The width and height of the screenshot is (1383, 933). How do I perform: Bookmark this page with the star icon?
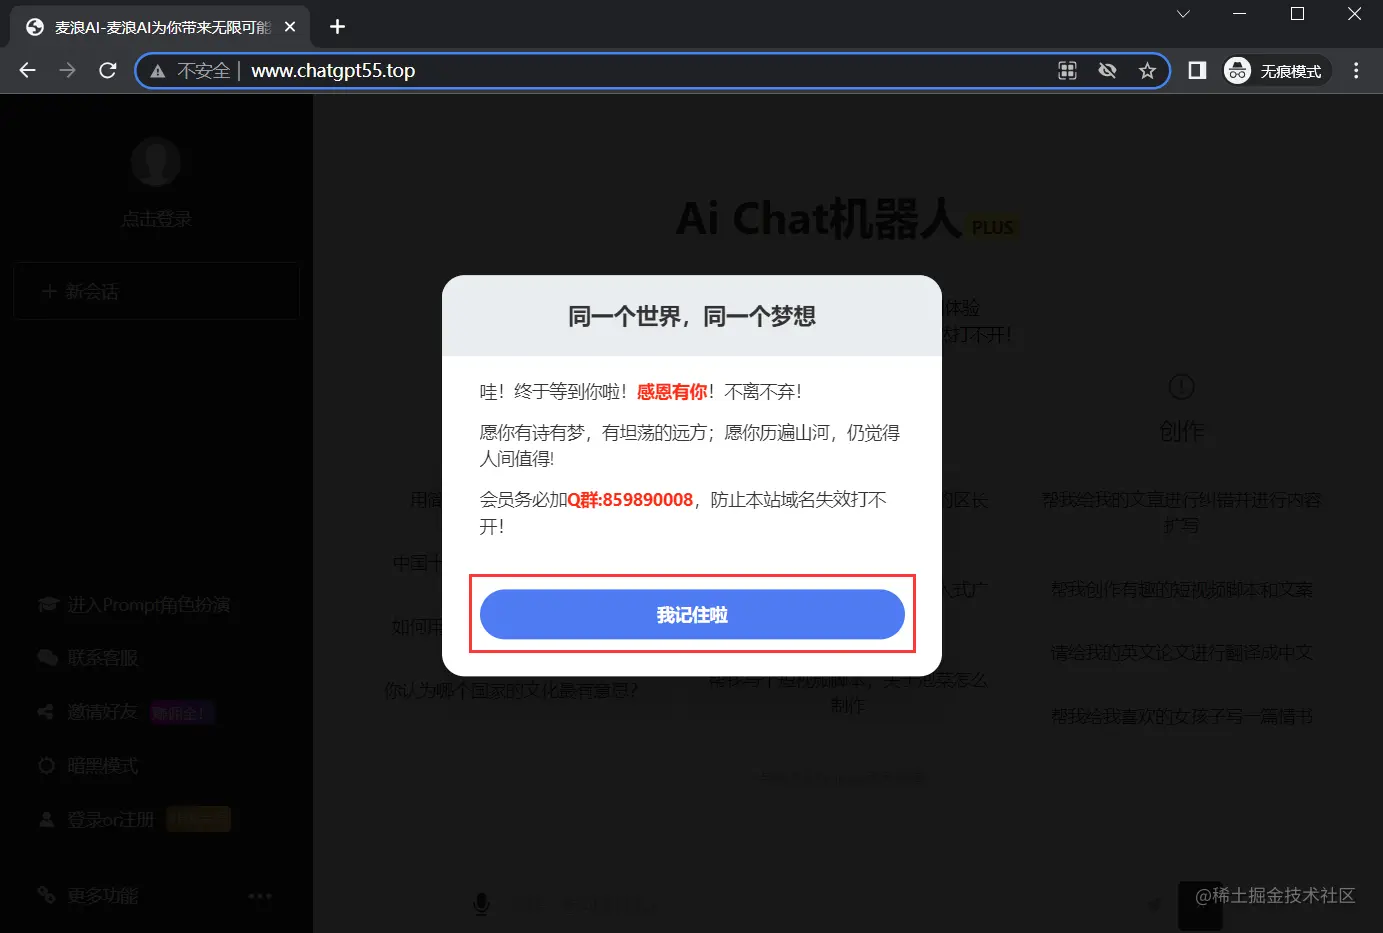click(1147, 70)
